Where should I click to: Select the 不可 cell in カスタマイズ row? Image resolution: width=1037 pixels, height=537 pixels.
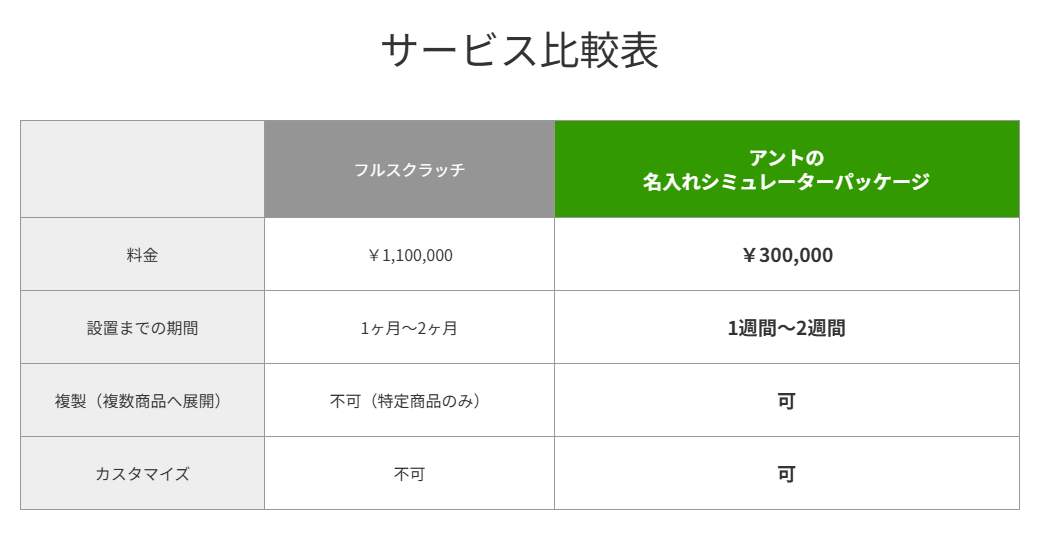(409, 474)
